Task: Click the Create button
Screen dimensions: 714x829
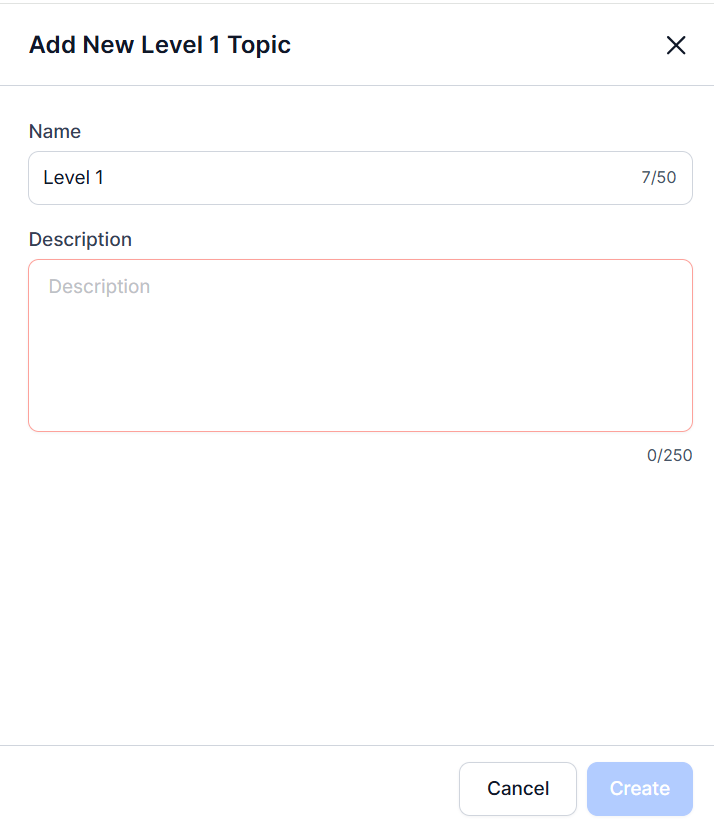Action: [639, 788]
